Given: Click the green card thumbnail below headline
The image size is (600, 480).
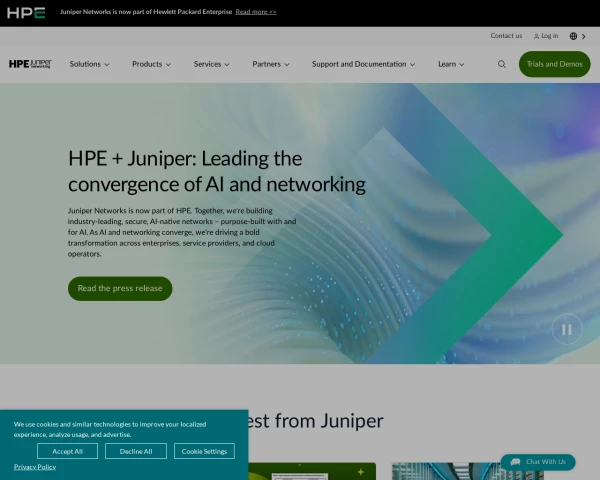Looking at the screenshot, I should pyautogui.click(x=312, y=471).
